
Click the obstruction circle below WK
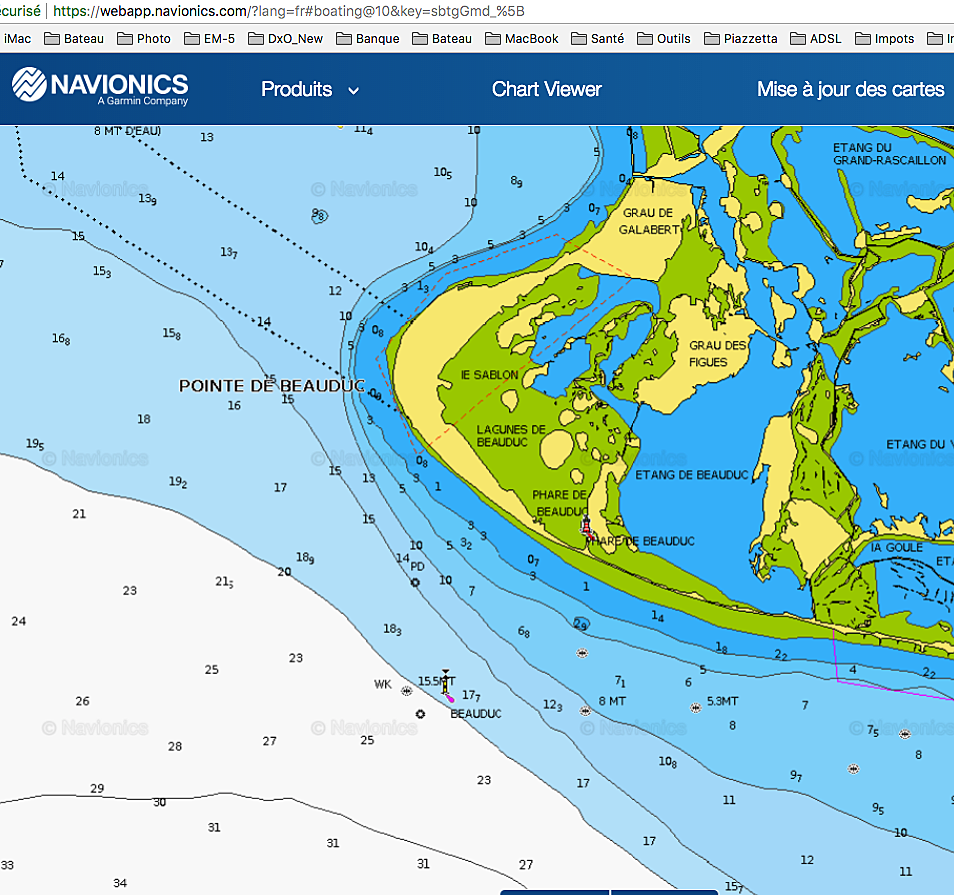click(x=420, y=714)
